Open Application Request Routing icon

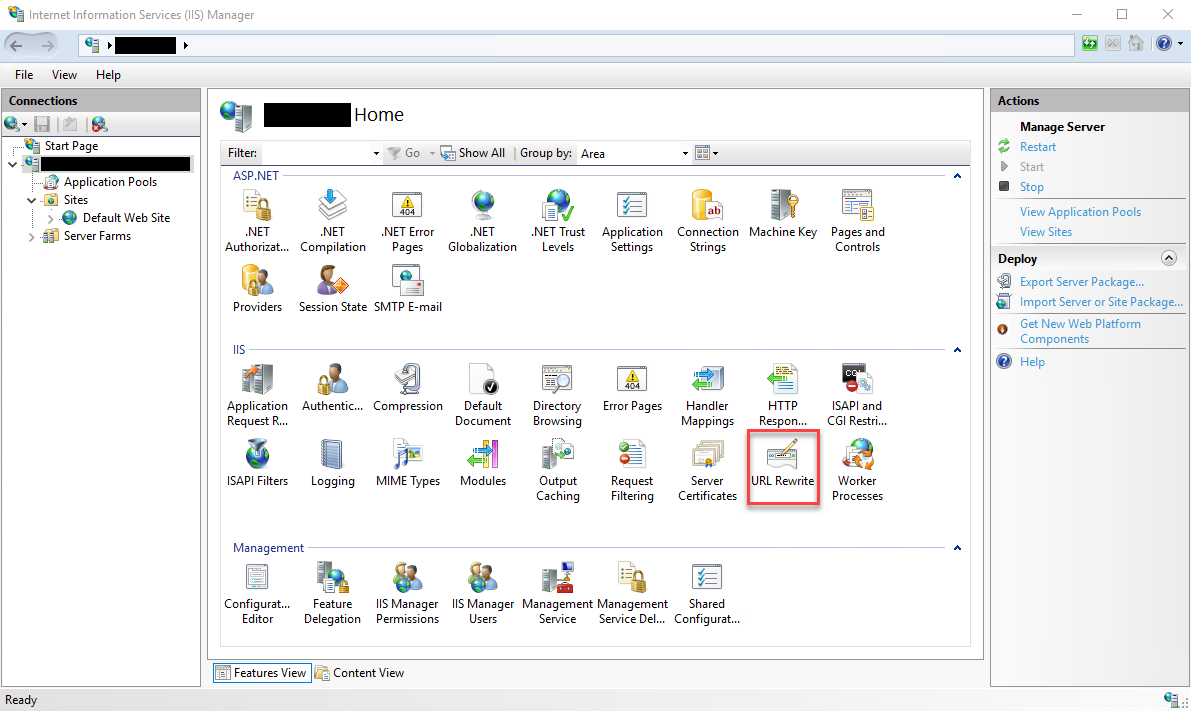257,395
